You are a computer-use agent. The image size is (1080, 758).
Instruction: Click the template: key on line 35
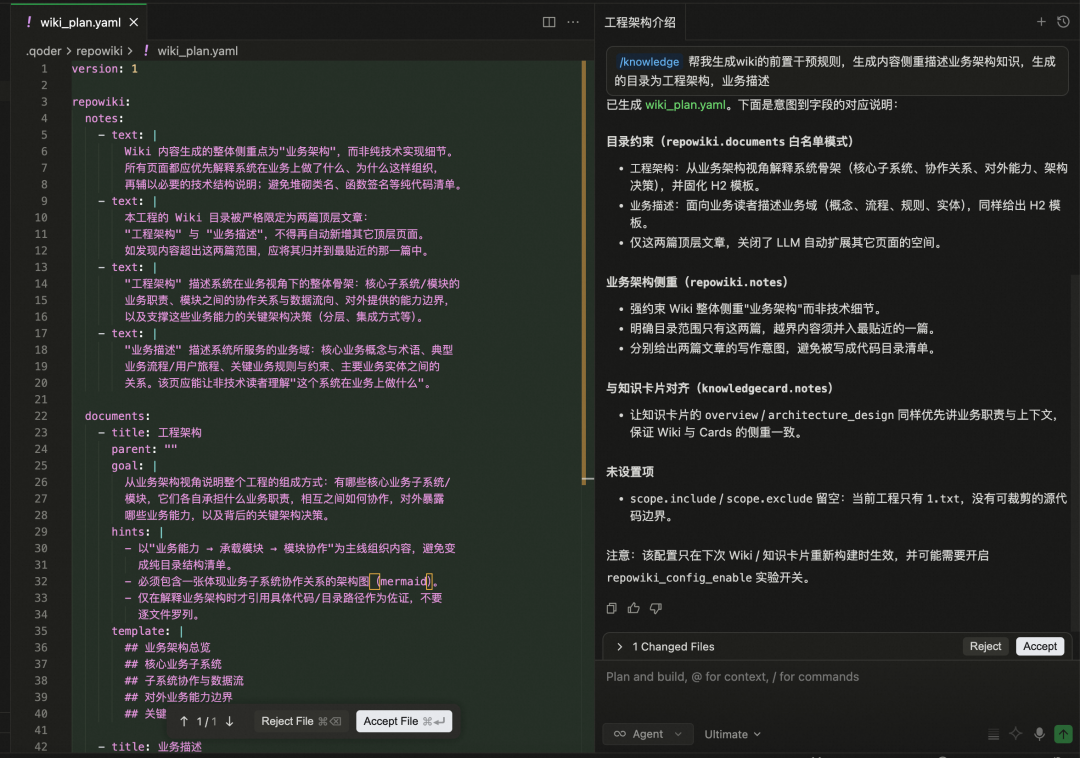coord(141,631)
